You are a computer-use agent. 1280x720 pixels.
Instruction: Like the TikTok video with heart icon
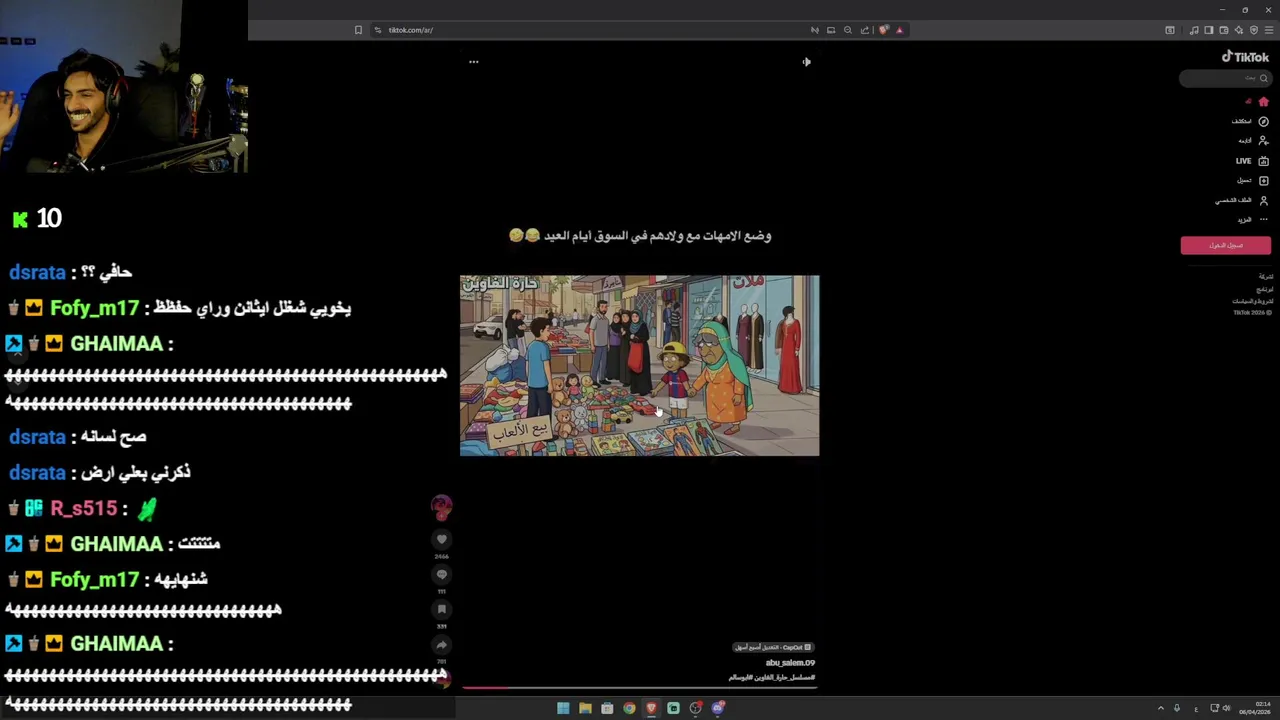[x=442, y=540]
